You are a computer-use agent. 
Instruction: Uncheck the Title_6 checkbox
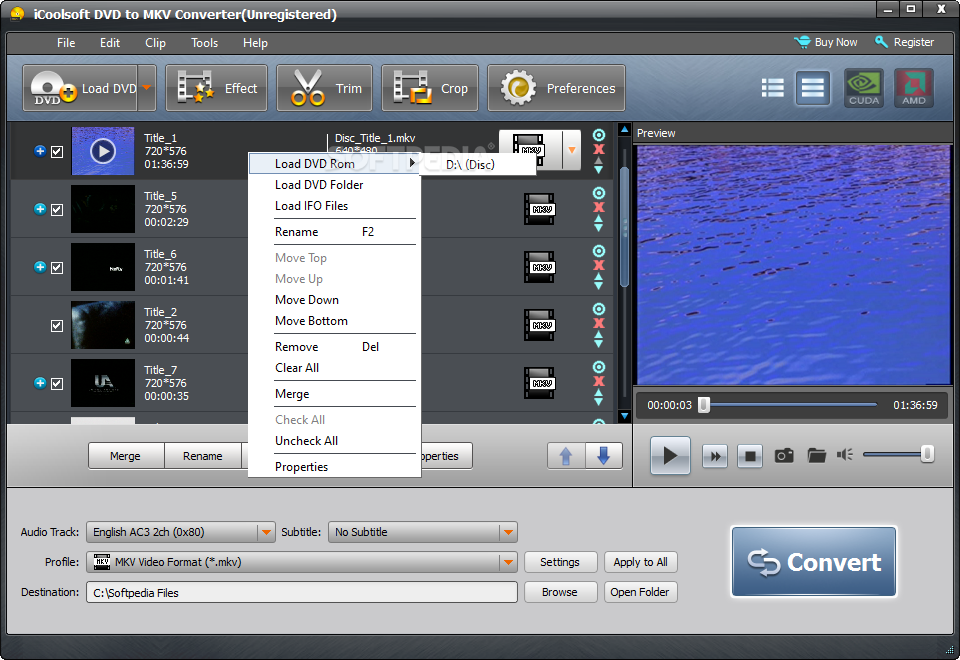[57, 268]
